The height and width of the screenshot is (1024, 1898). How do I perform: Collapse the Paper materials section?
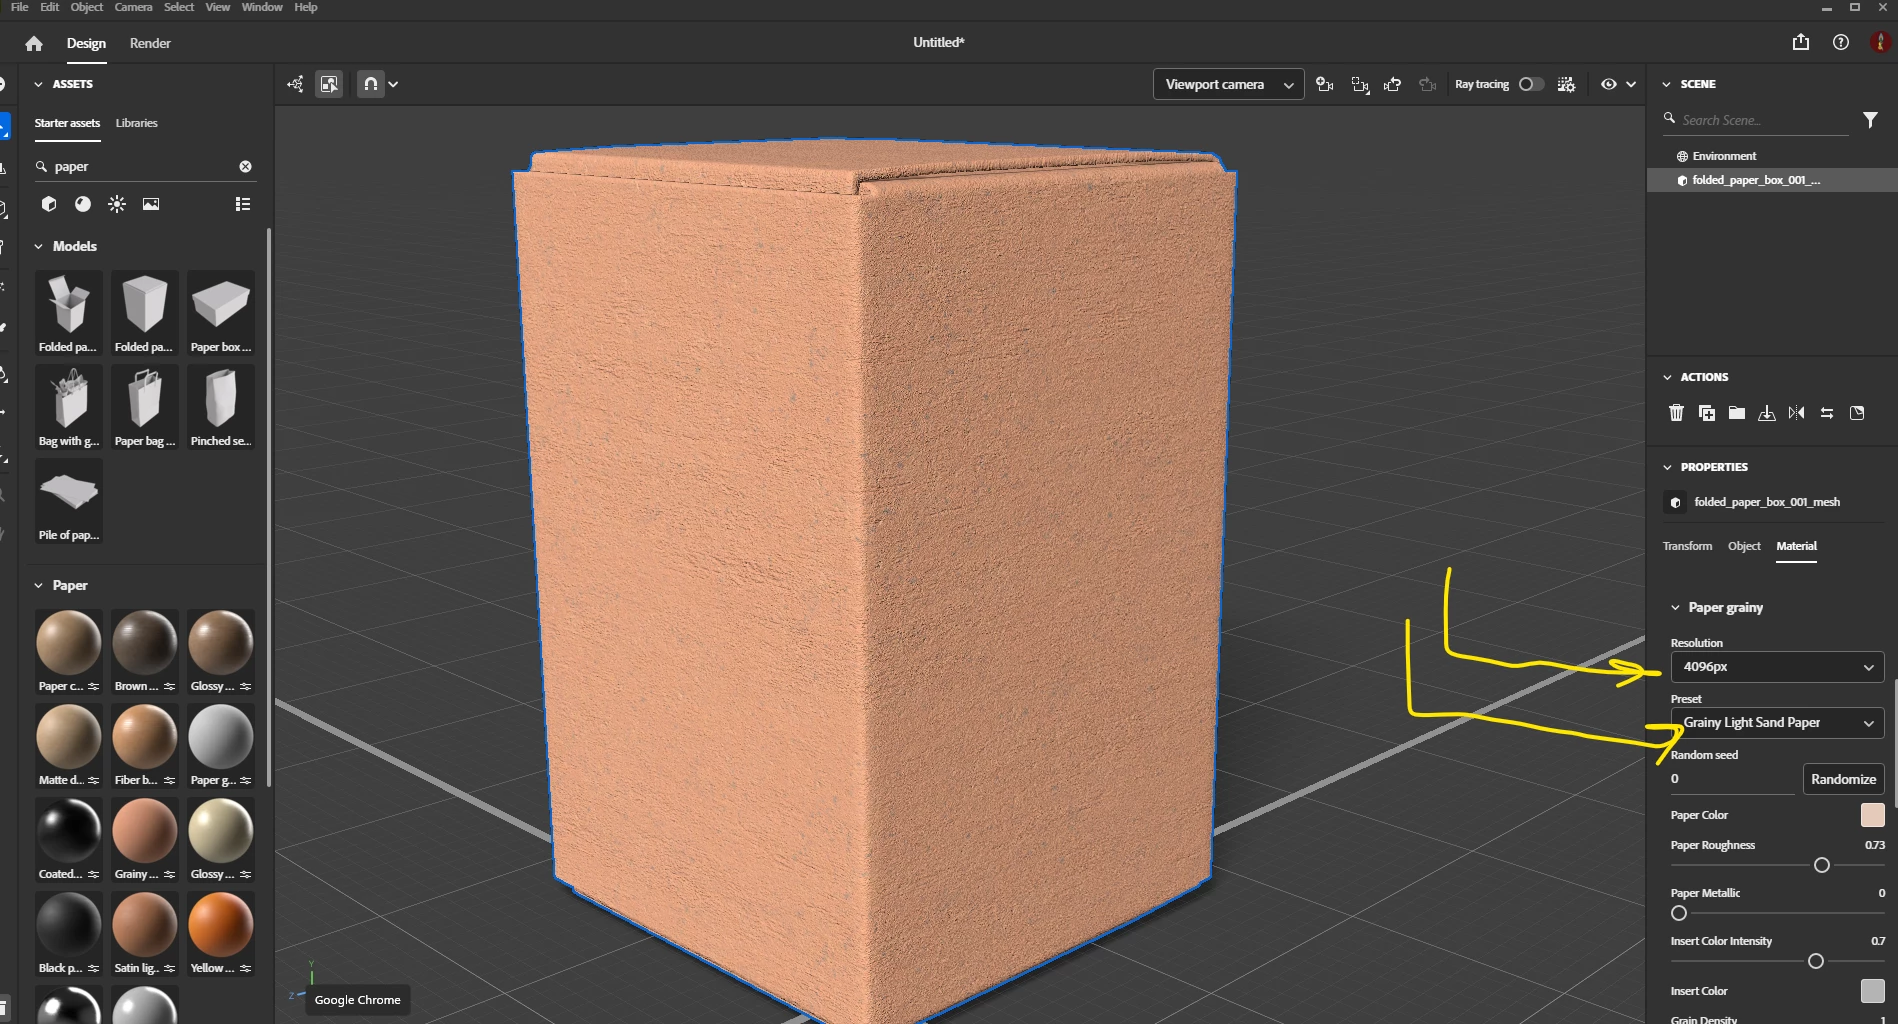[x=39, y=585]
